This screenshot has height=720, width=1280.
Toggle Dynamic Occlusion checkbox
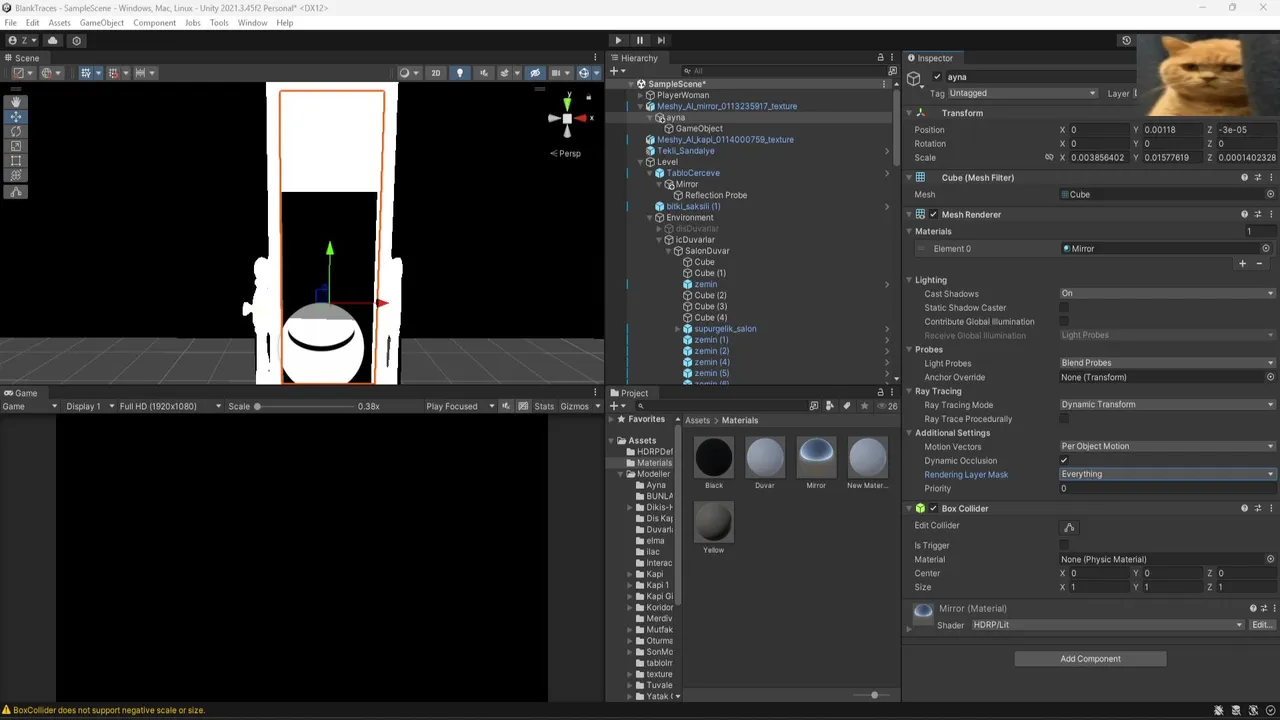click(1064, 461)
